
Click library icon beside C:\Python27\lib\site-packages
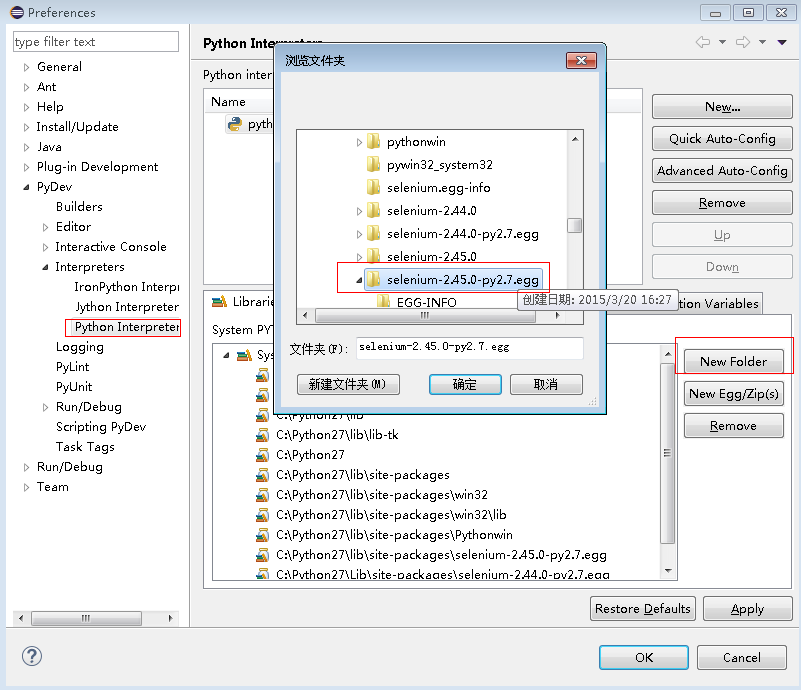click(262, 474)
